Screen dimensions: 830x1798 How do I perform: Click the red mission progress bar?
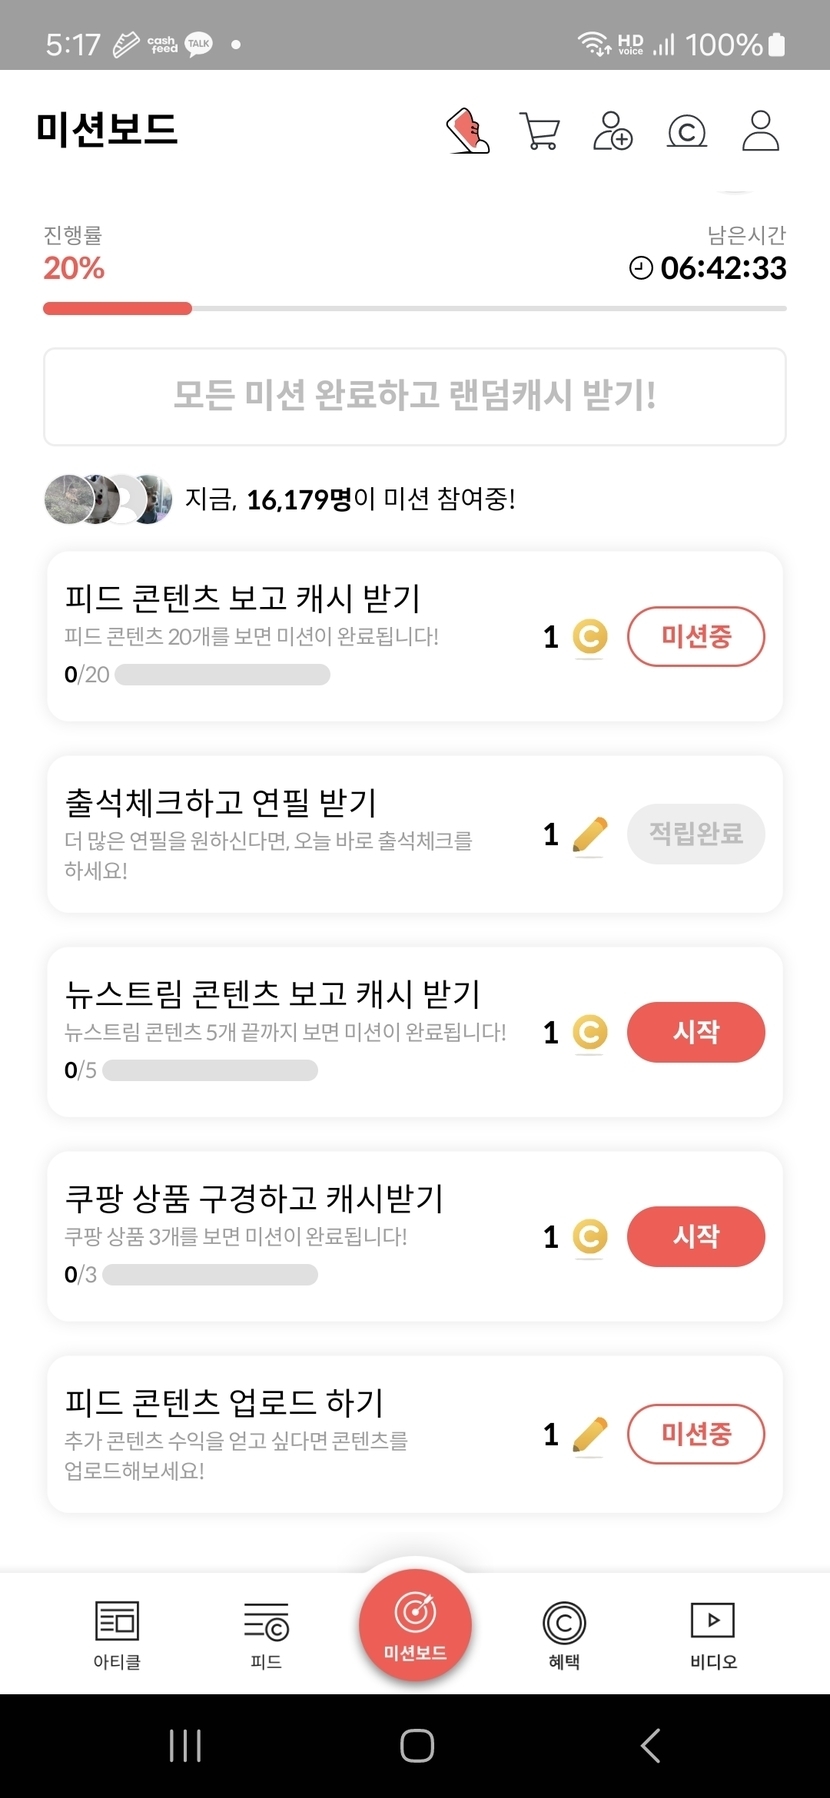pyautogui.click(x=117, y=309)
